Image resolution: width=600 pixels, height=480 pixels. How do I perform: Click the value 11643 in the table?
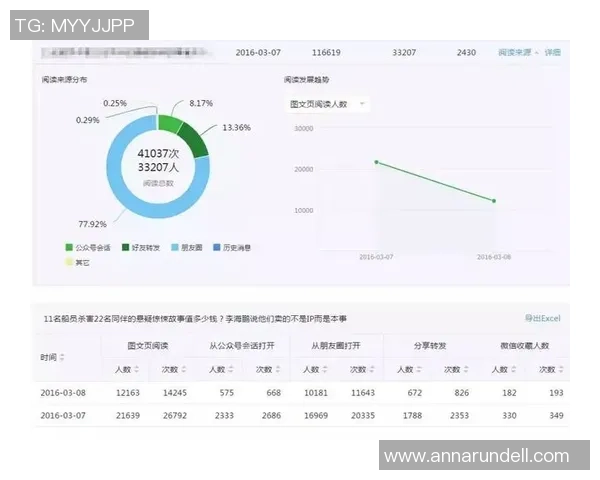coord(363,393)
